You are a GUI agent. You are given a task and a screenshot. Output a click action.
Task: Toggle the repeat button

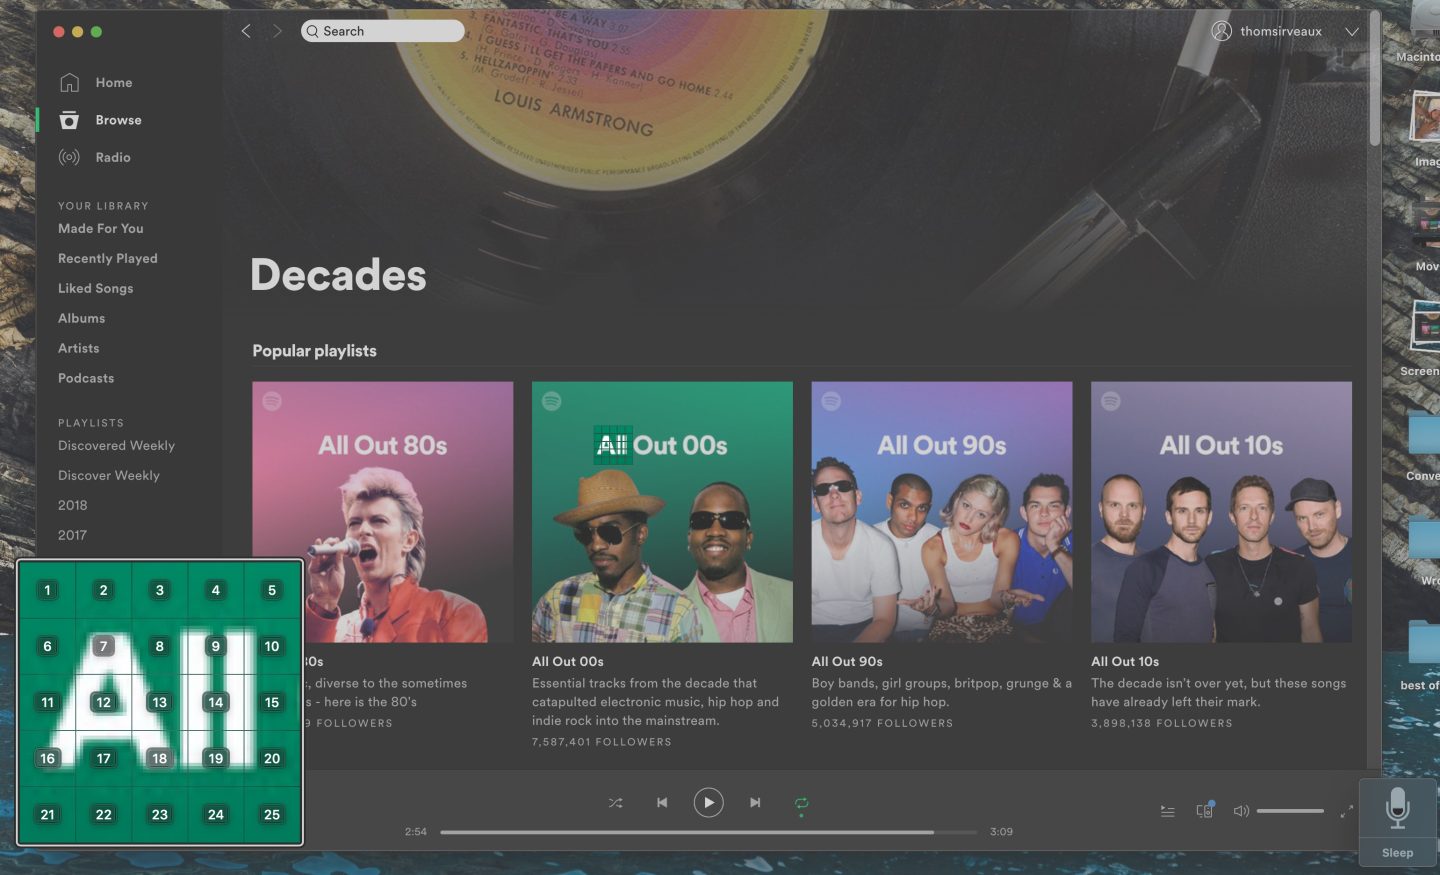801,803
